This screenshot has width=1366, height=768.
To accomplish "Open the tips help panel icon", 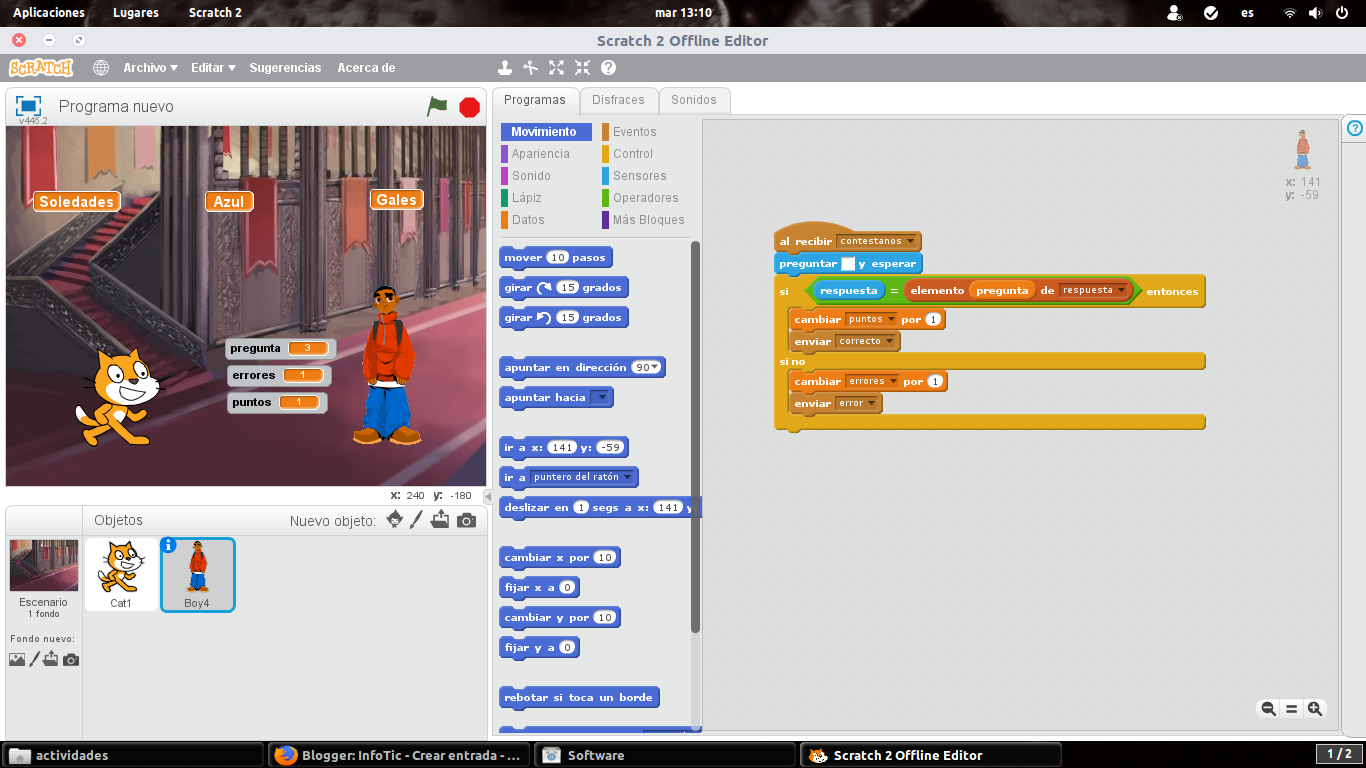I will pyautogui.click(x=1355, y=128).
